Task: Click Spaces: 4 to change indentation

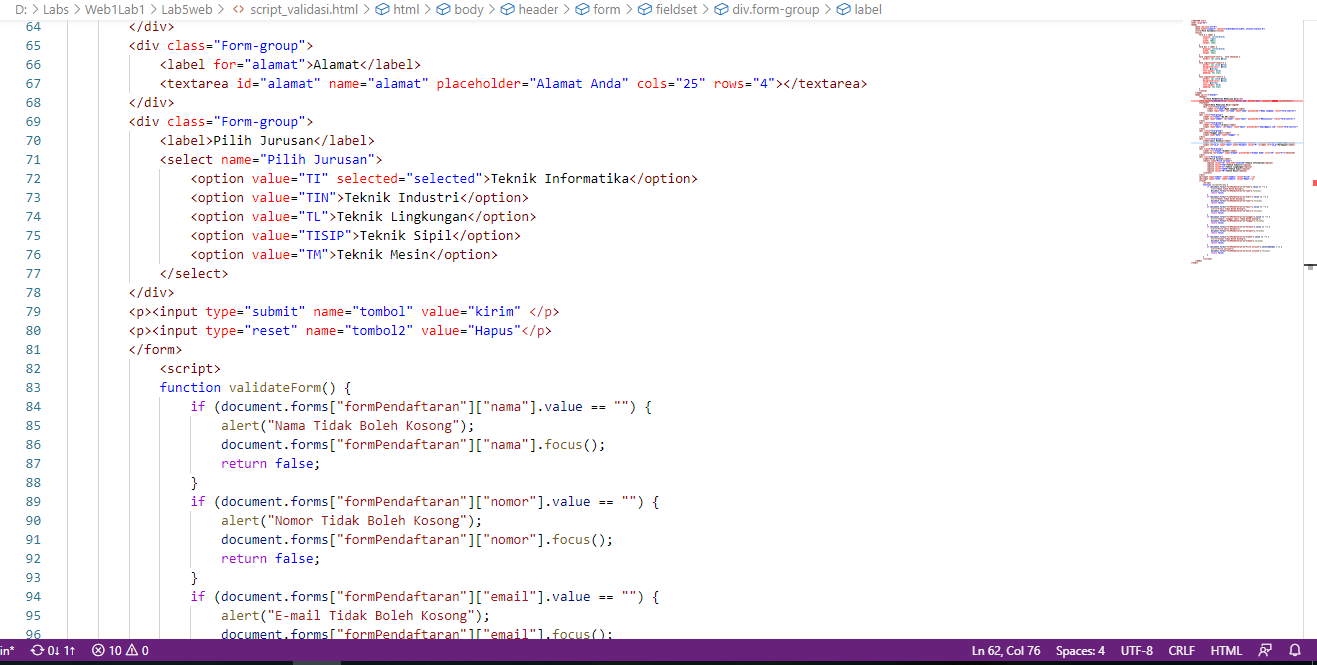Action: tap(1080, 650)
